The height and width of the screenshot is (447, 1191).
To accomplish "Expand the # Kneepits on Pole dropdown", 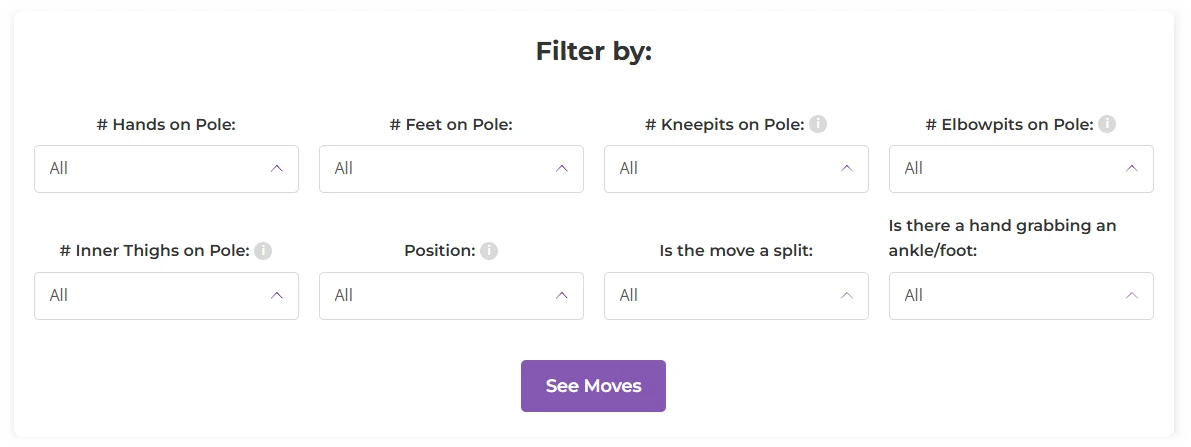I will click(x=736, y=169).
